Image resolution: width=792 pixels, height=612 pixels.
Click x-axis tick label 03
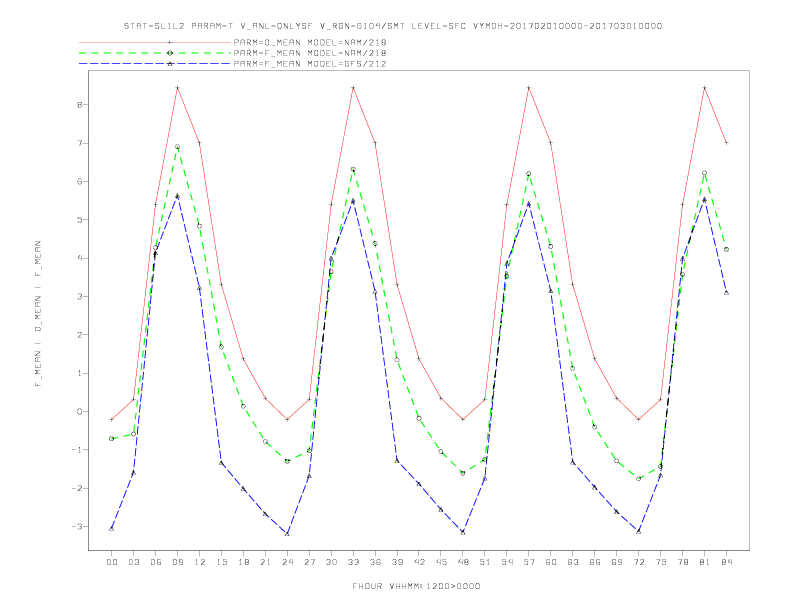[x=133, y=562]
